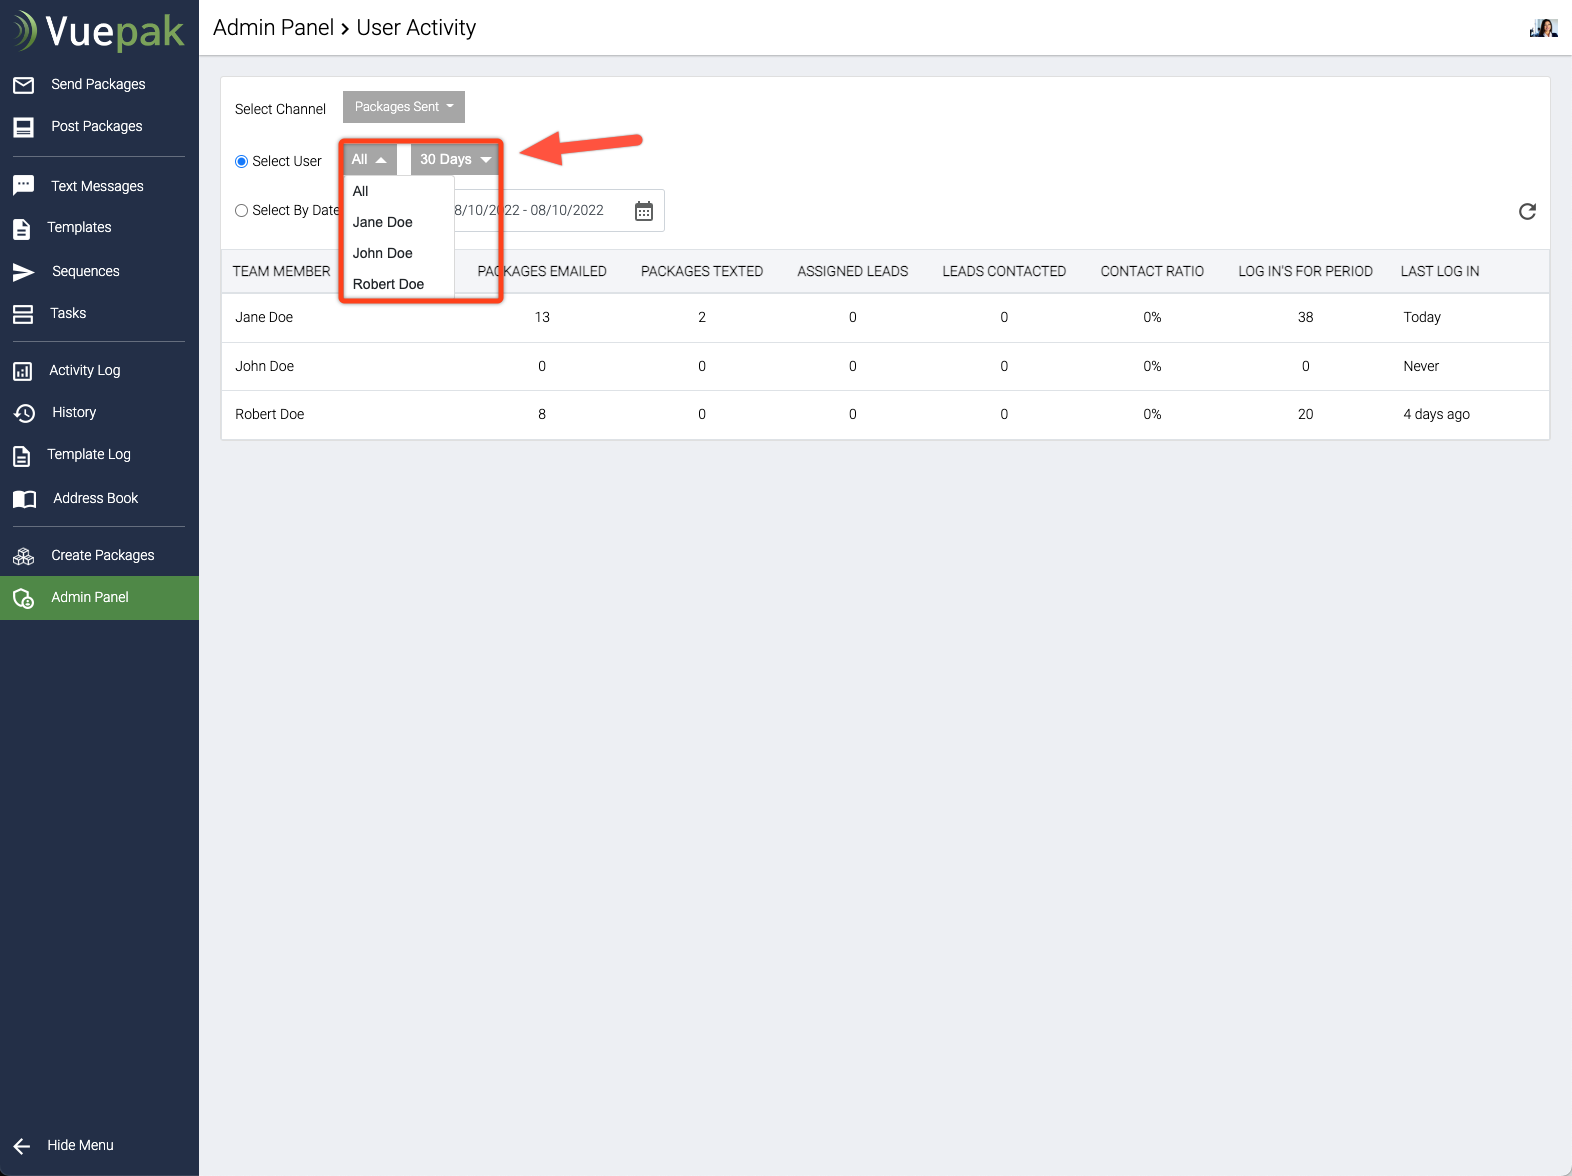
Task: Click the refresh icon above the table
Action: [x=1527, y=211]
